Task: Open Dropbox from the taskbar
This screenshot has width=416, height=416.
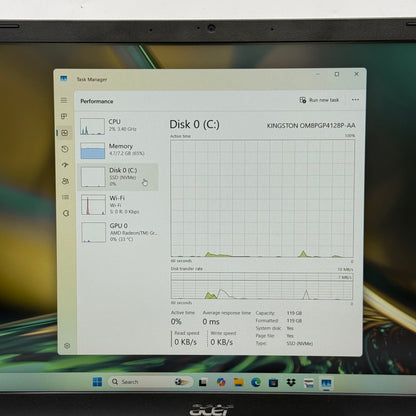Action: click(x=291, y=382)
